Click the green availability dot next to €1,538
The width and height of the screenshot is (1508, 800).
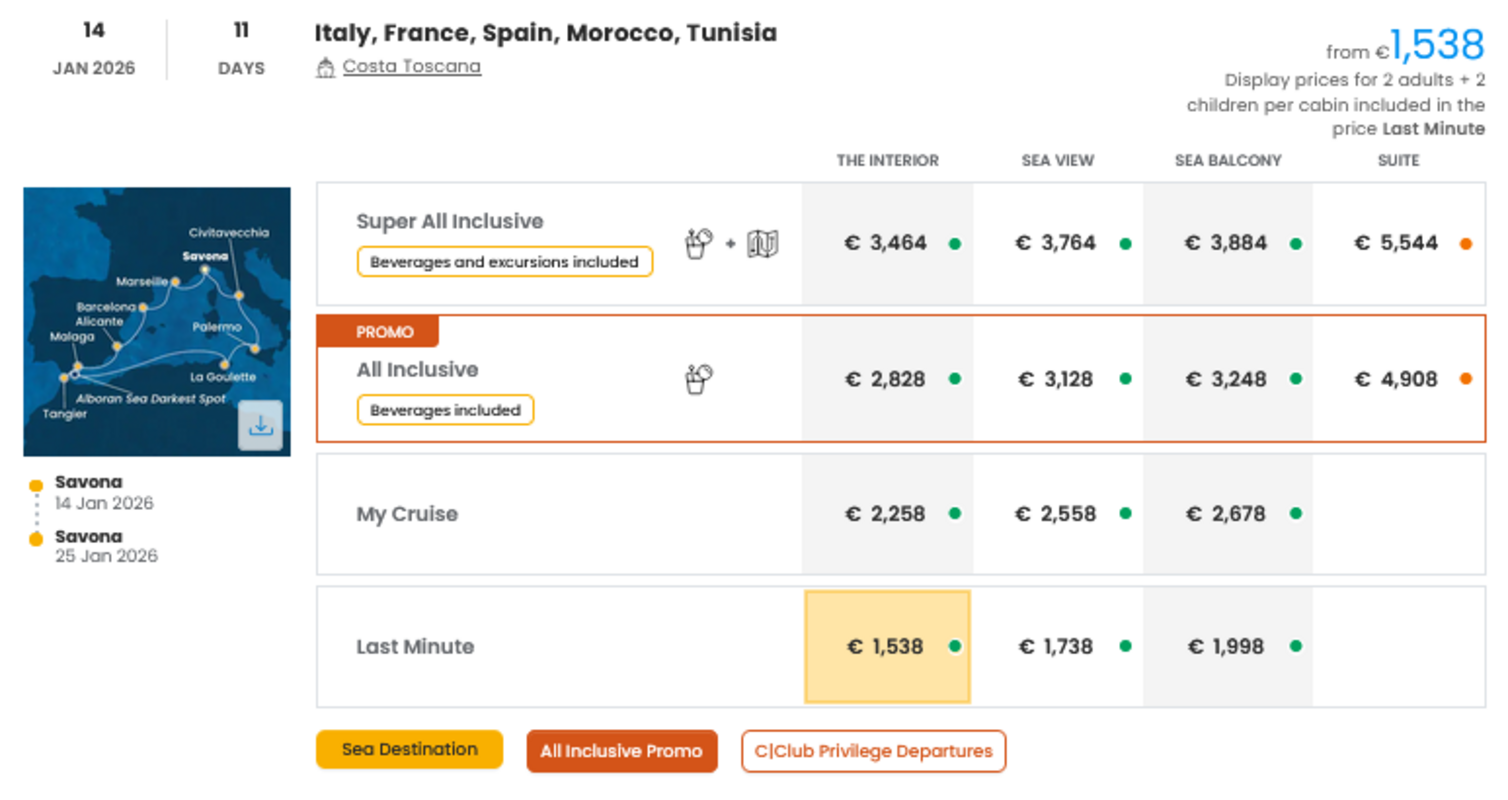click(x=955, y=646)
